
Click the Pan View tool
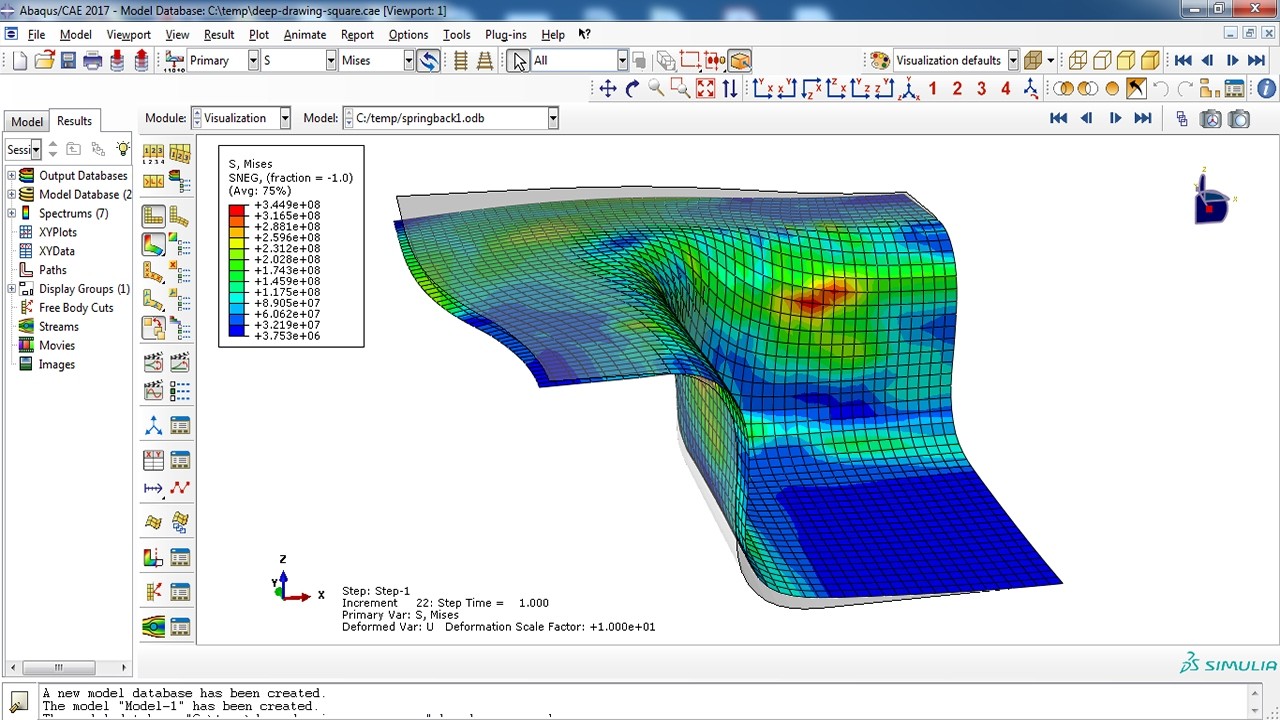coord(607,89)
